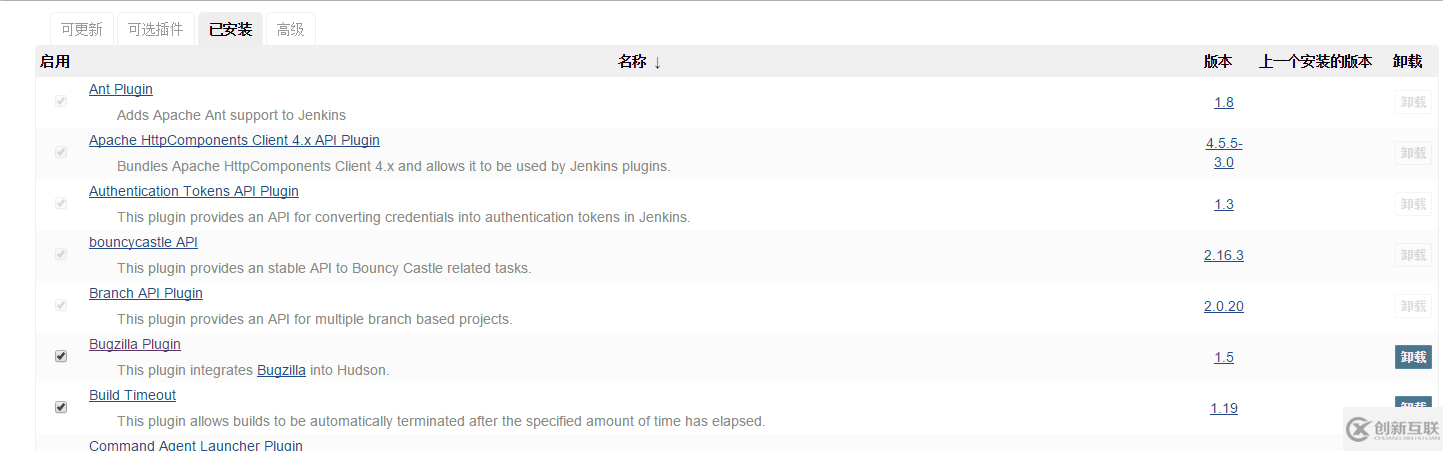Open version 2.16.3 link for bouncycastle

pyautogui.click(x=1224, y=255)
